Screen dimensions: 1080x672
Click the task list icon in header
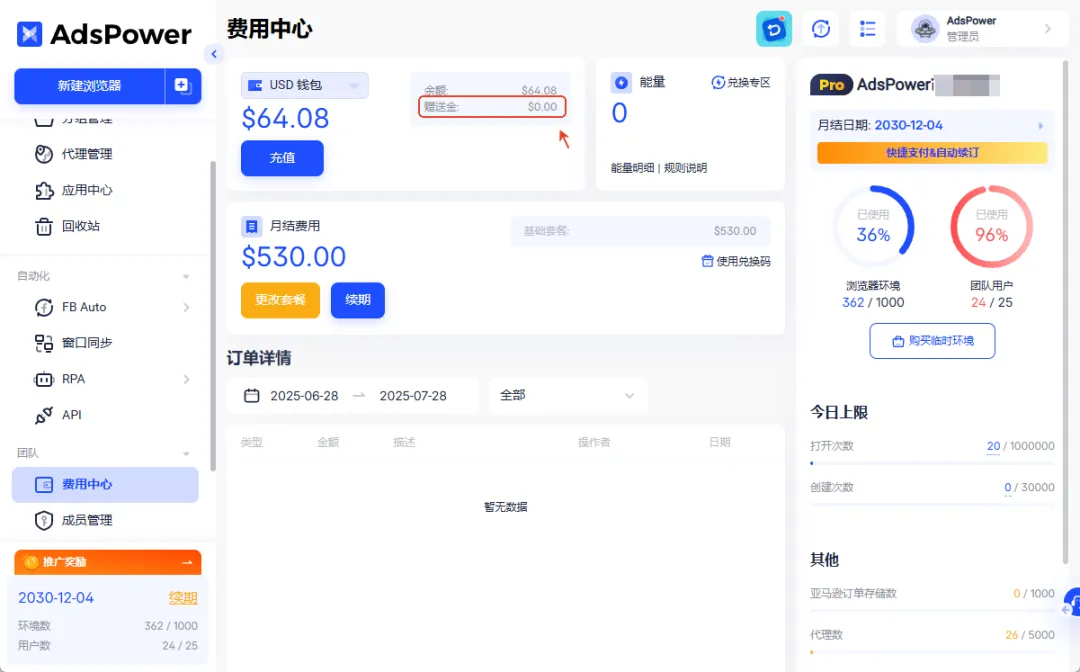[x=867, y=29]
